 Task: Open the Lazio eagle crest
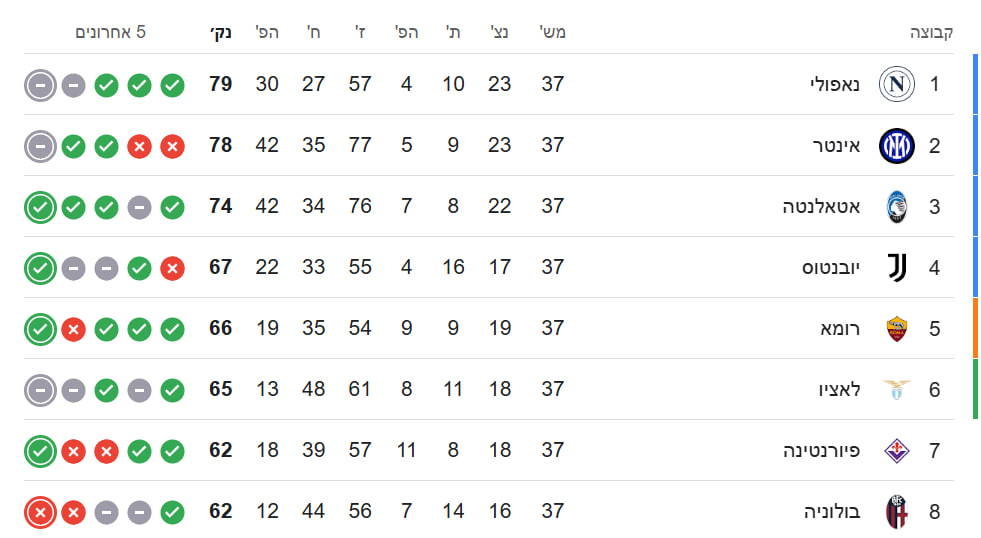897,390
